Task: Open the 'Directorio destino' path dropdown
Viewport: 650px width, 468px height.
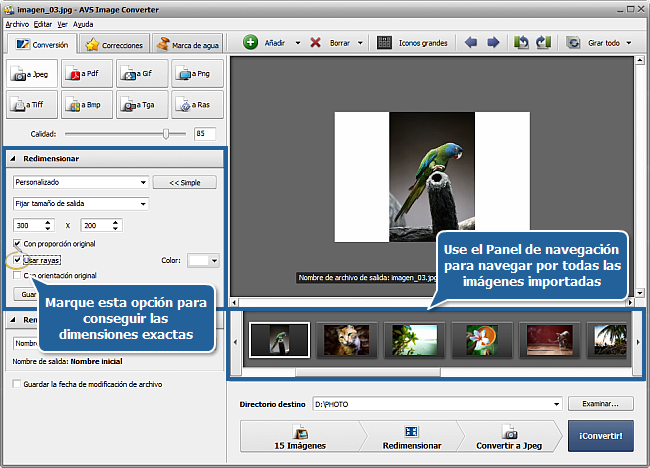Action: tap(556, 404)
